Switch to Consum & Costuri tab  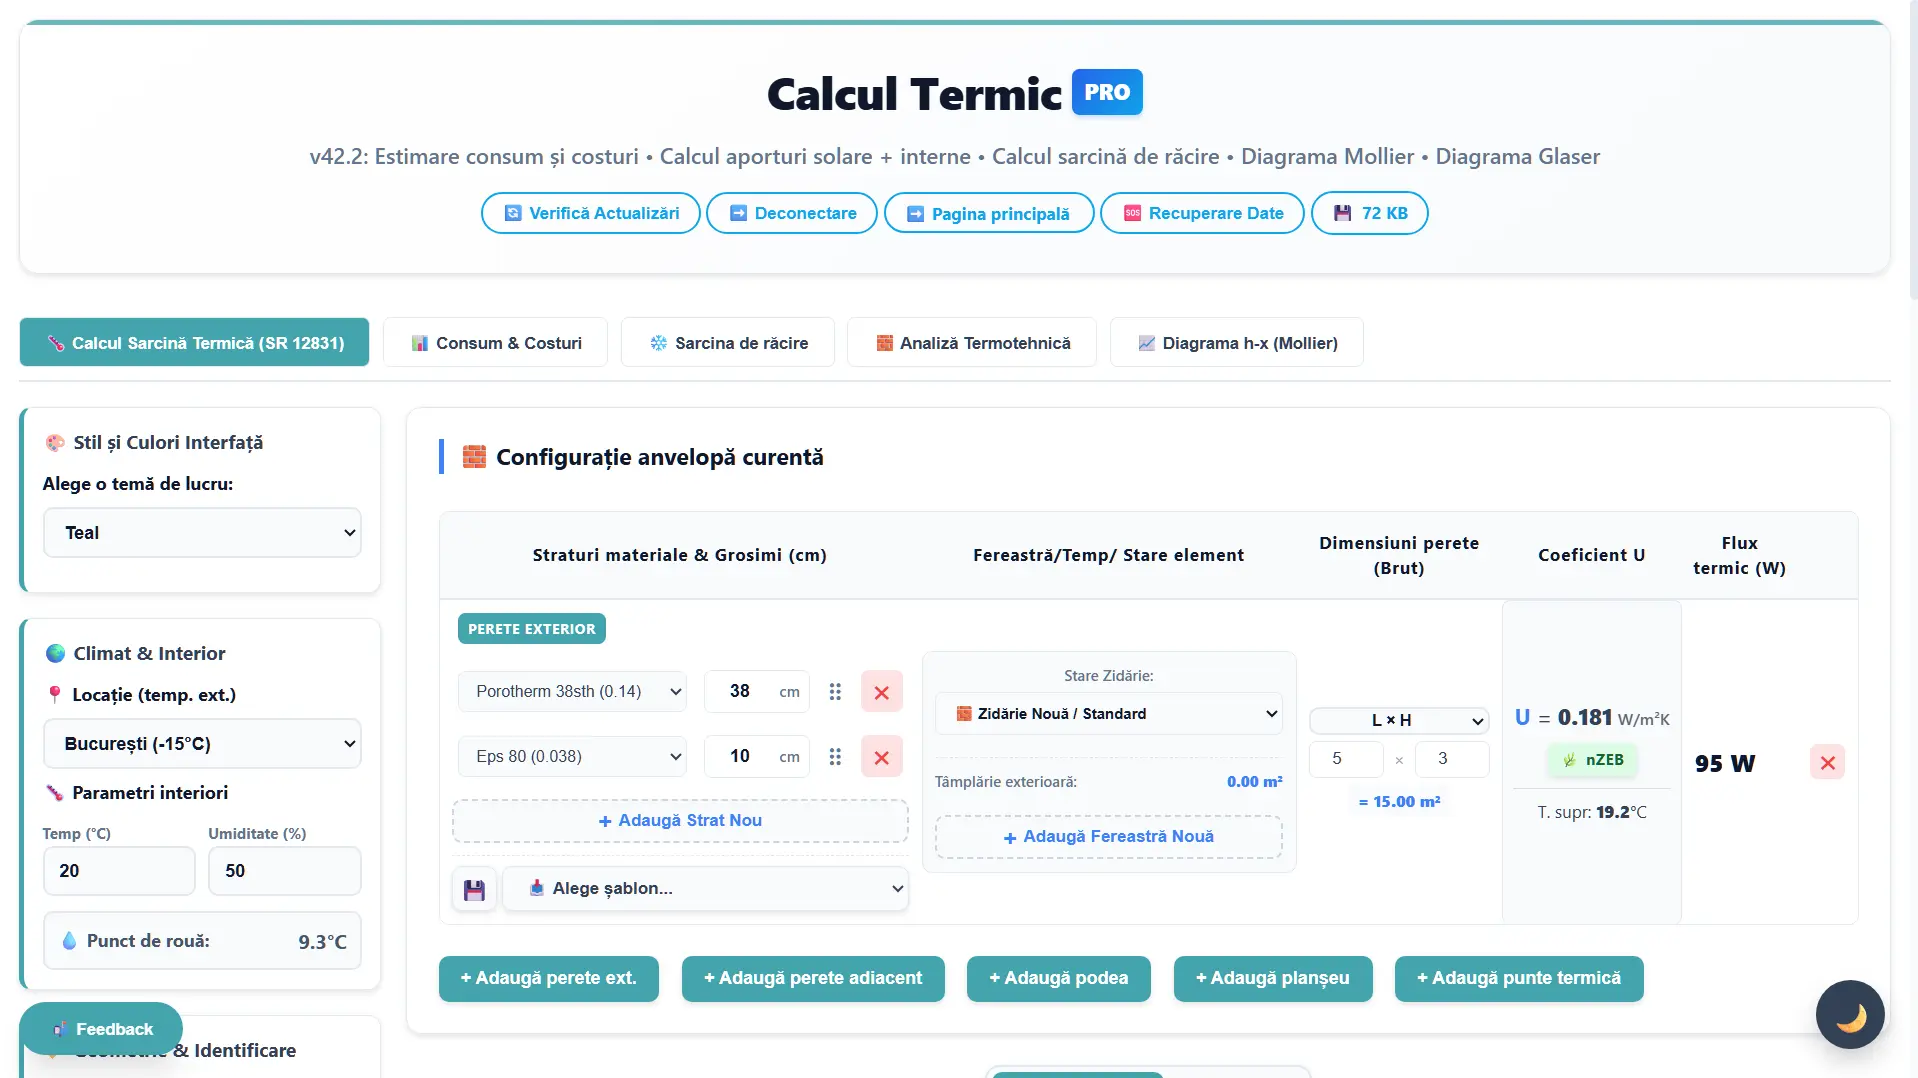click(495, 343)
